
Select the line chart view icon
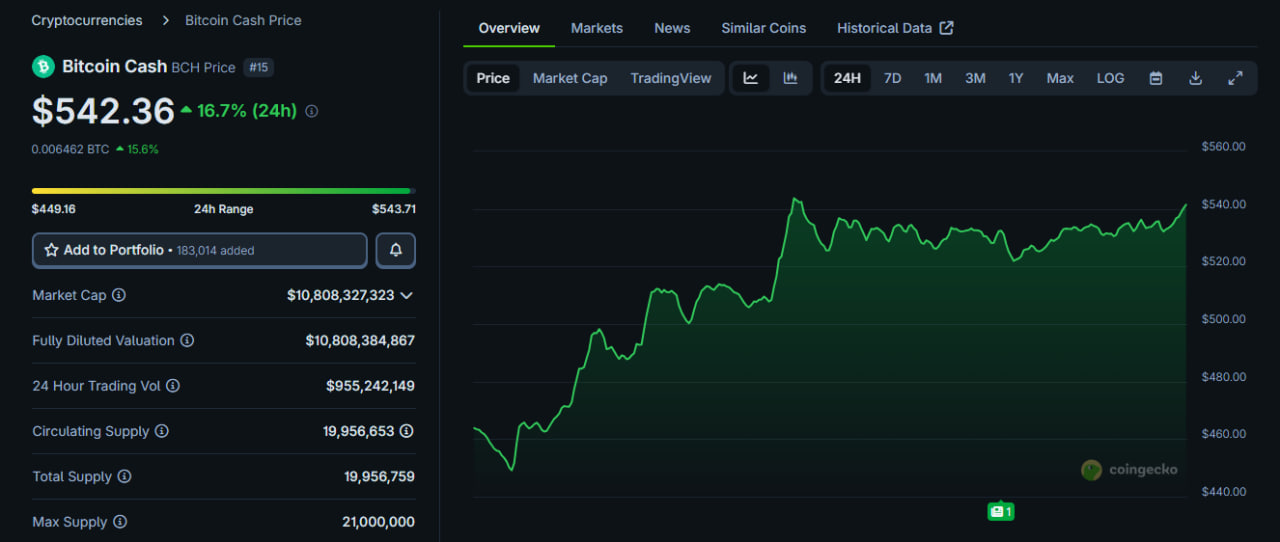click(751, 78)
